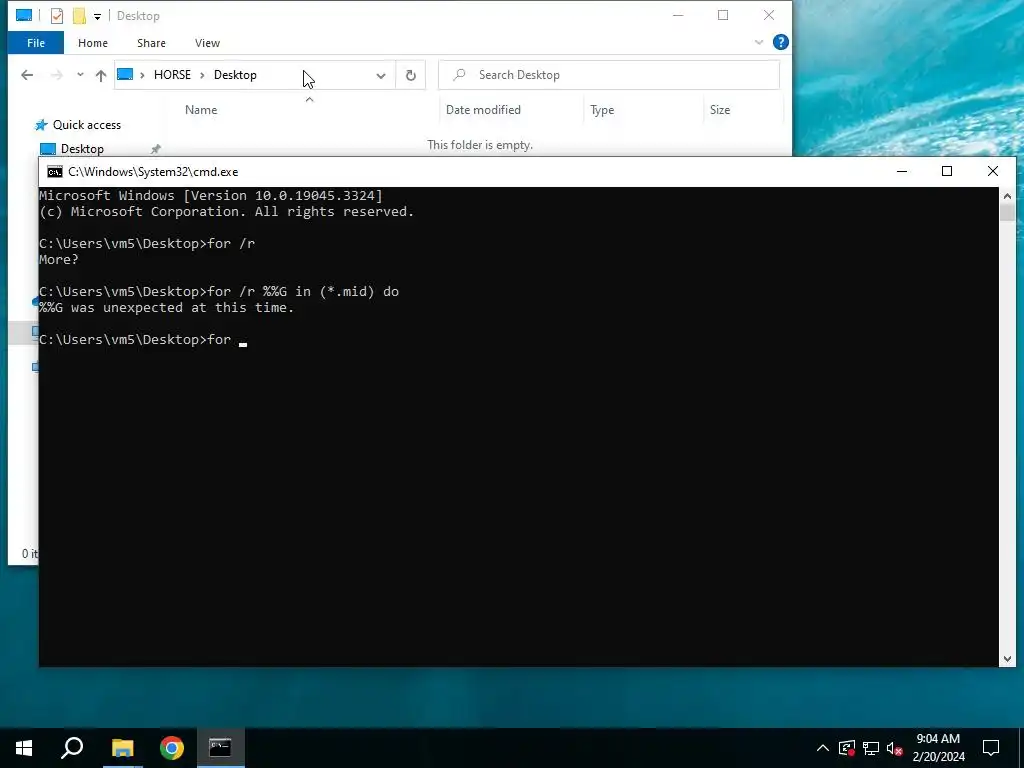
Task: Sort by the Type column
Action: click(x=602, y=110)
